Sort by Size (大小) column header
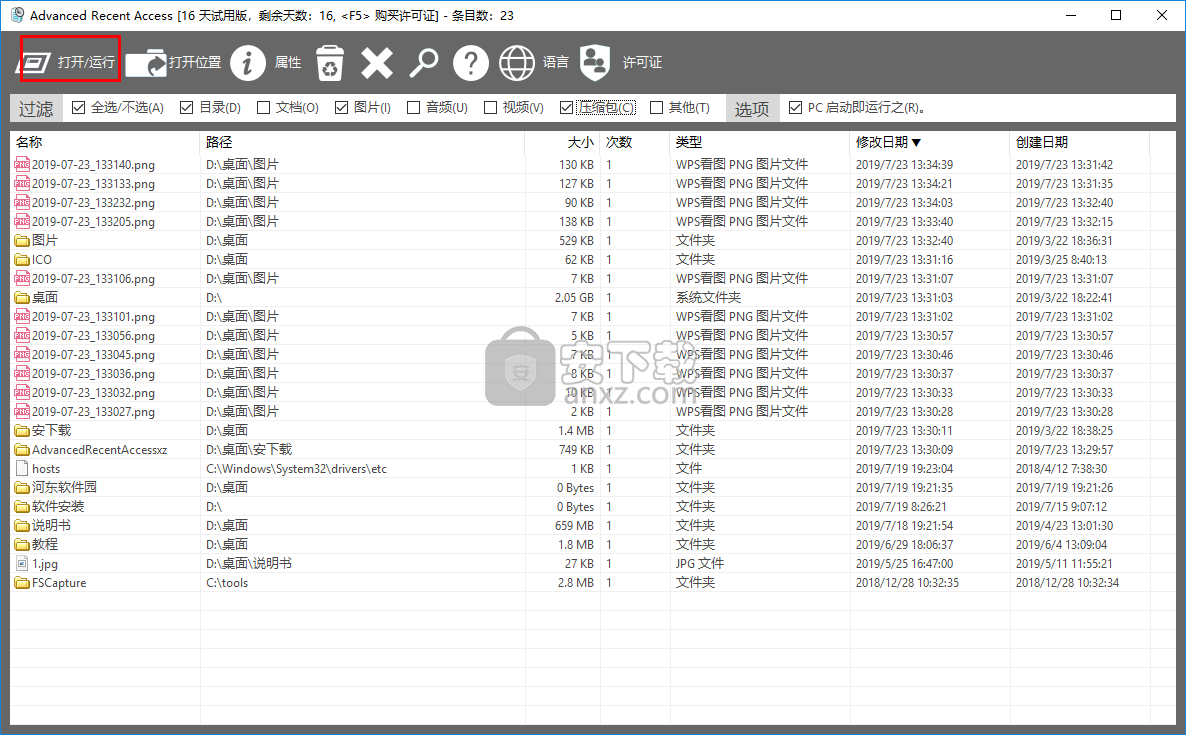Image resolution: width=1186 pixels, height=735 pixels. click(562, 142)
